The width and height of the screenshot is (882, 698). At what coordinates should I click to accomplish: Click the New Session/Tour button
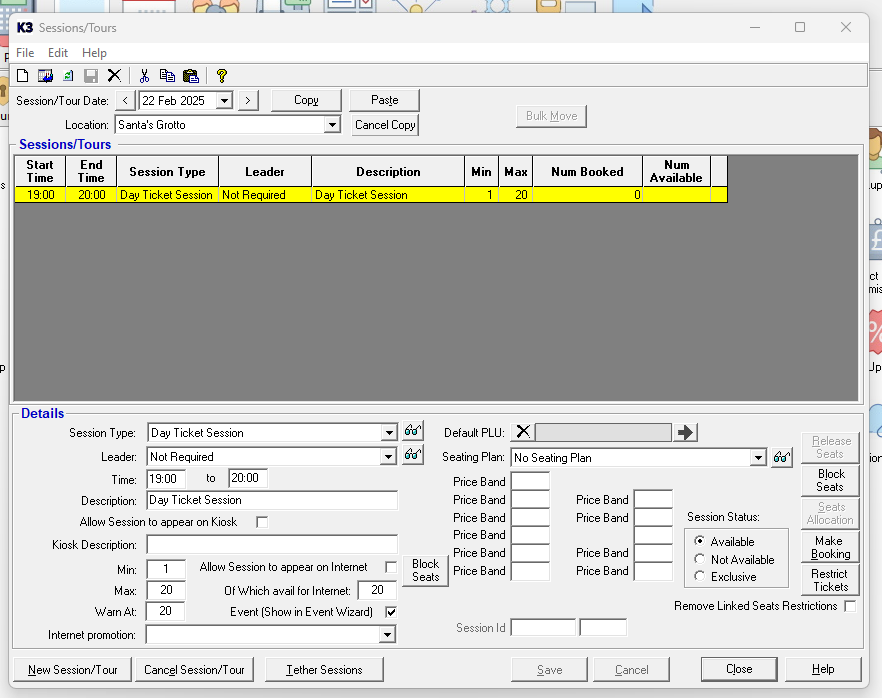[x=73, y=670]
